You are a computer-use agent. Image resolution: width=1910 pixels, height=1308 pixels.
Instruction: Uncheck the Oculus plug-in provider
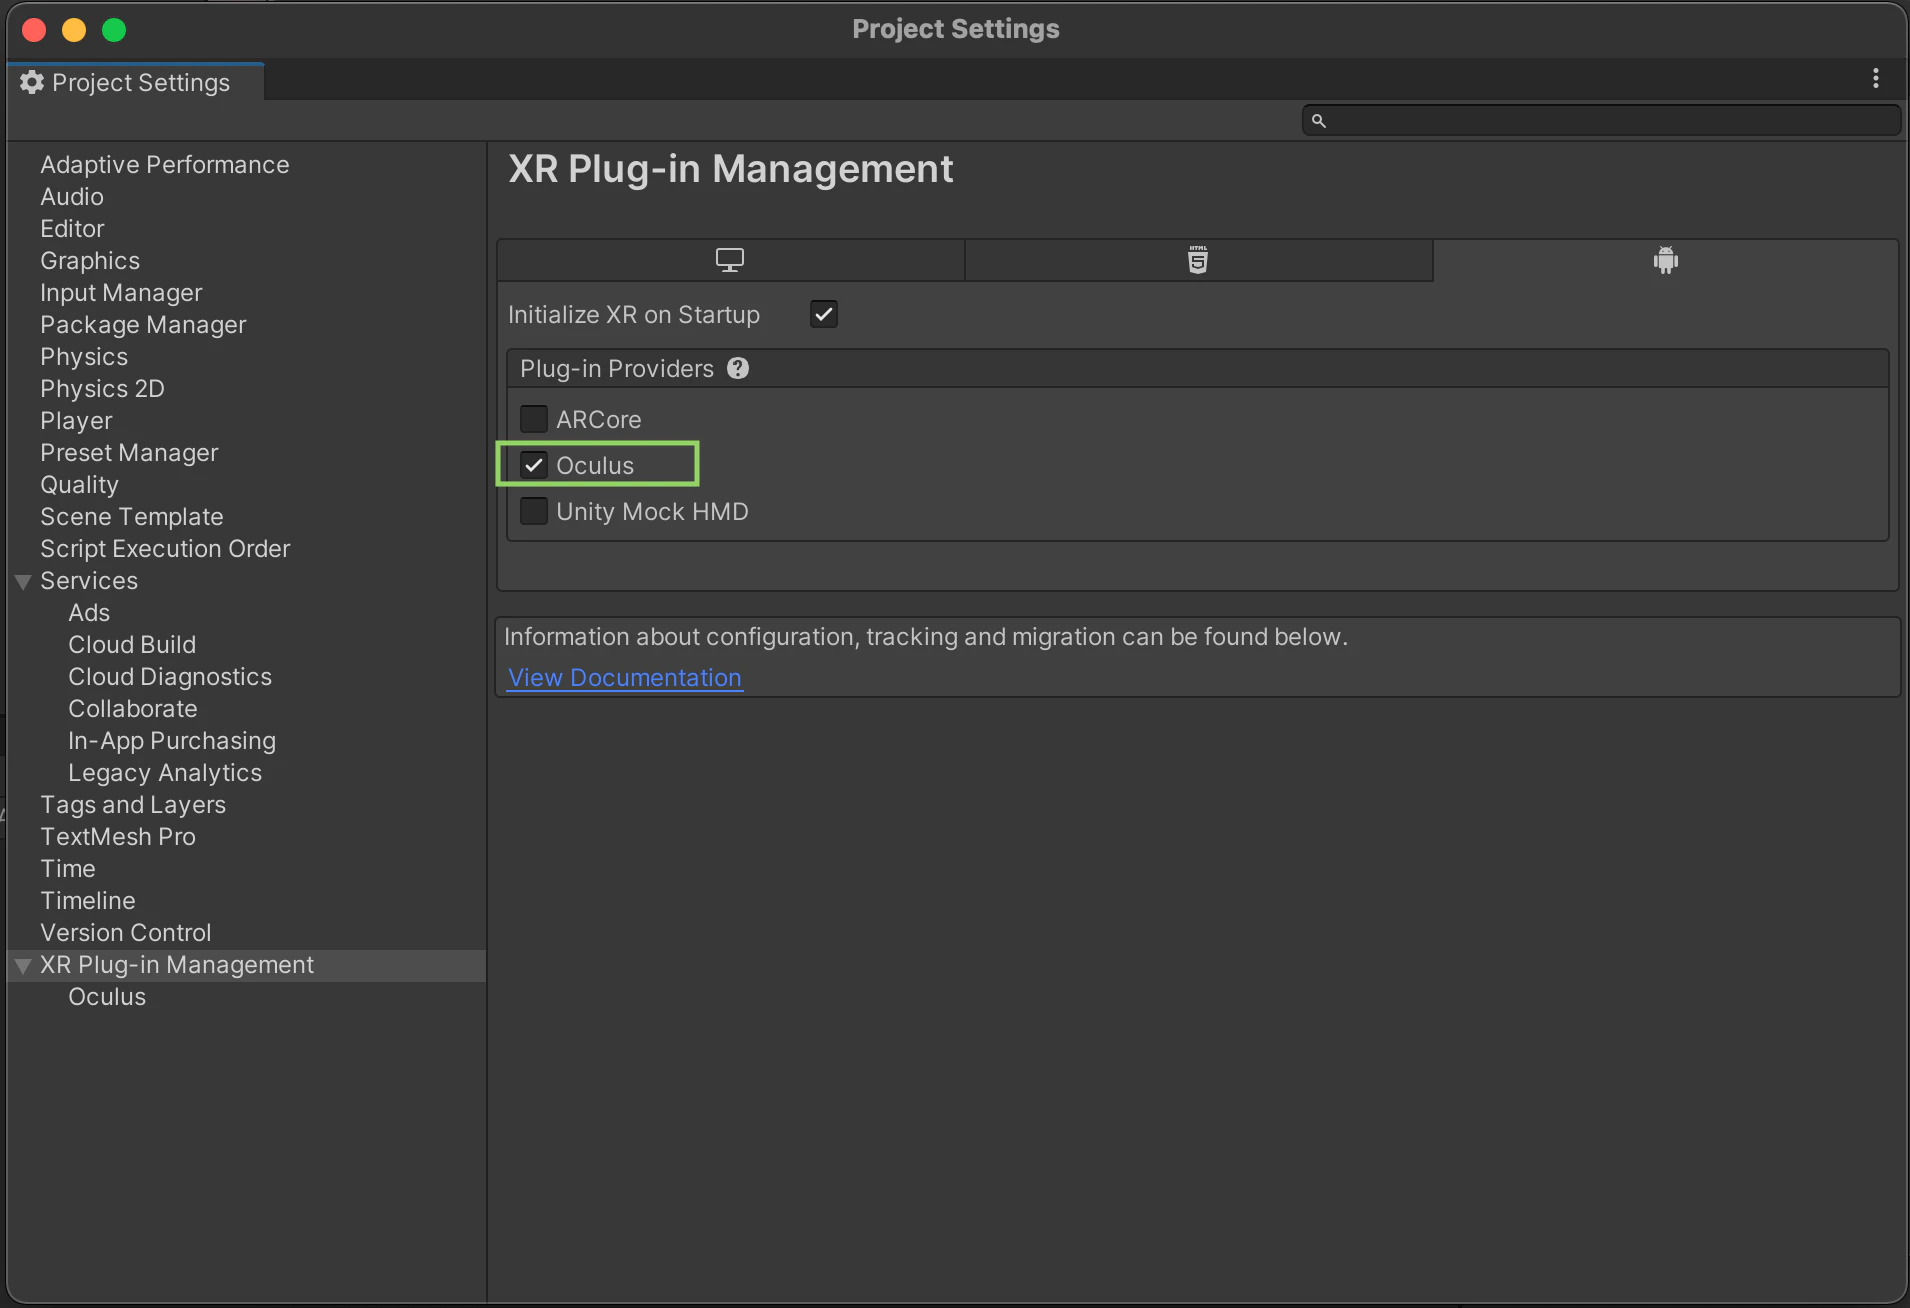pos(534,465)
